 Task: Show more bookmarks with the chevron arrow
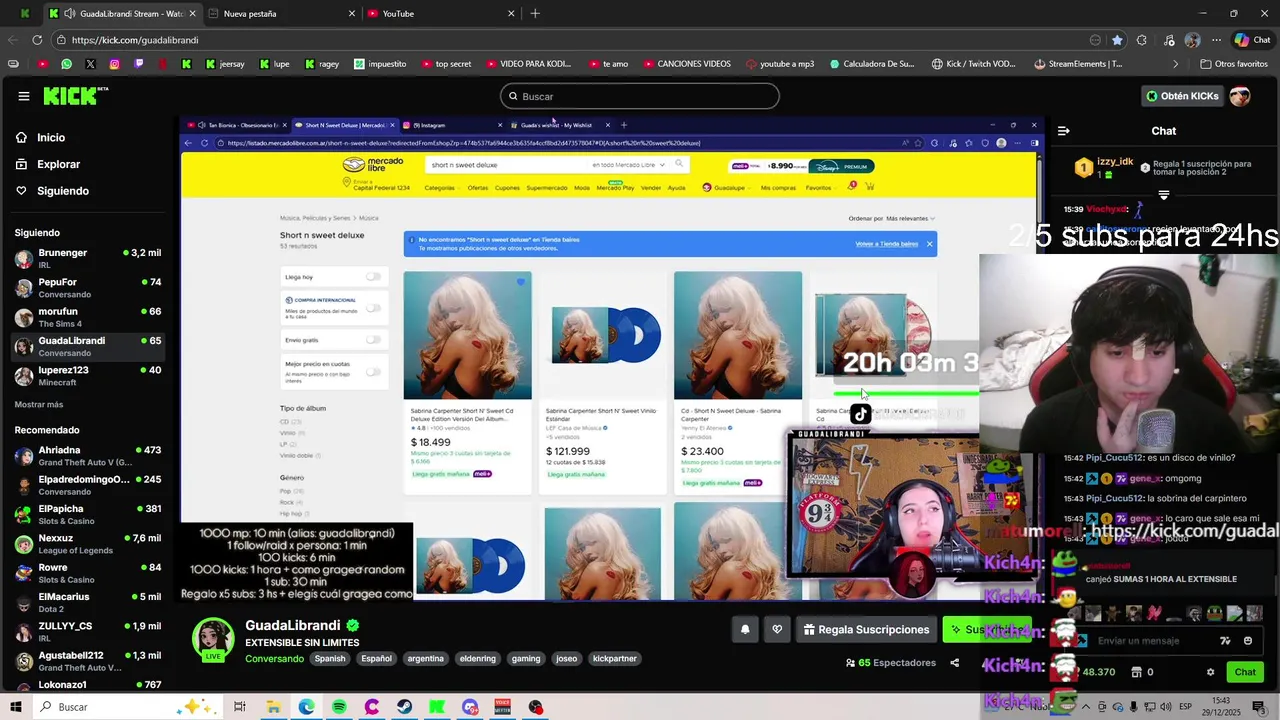[x=1176, y=64]
